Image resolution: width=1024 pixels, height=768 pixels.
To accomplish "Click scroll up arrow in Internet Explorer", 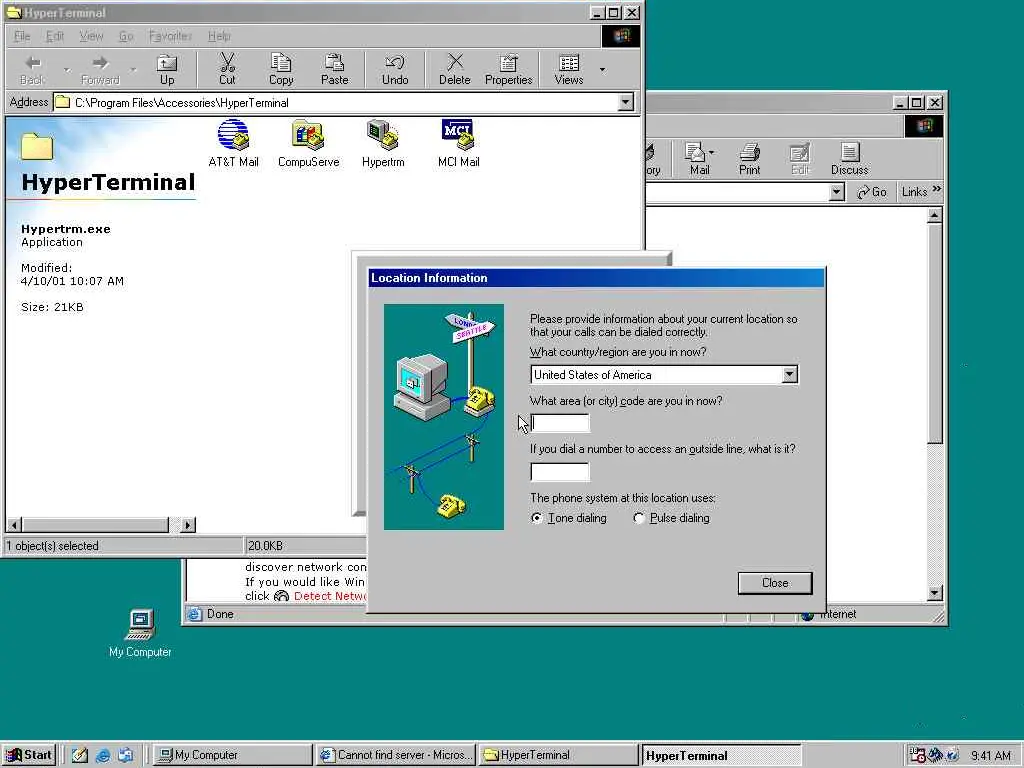I will (x=935, y=215).
